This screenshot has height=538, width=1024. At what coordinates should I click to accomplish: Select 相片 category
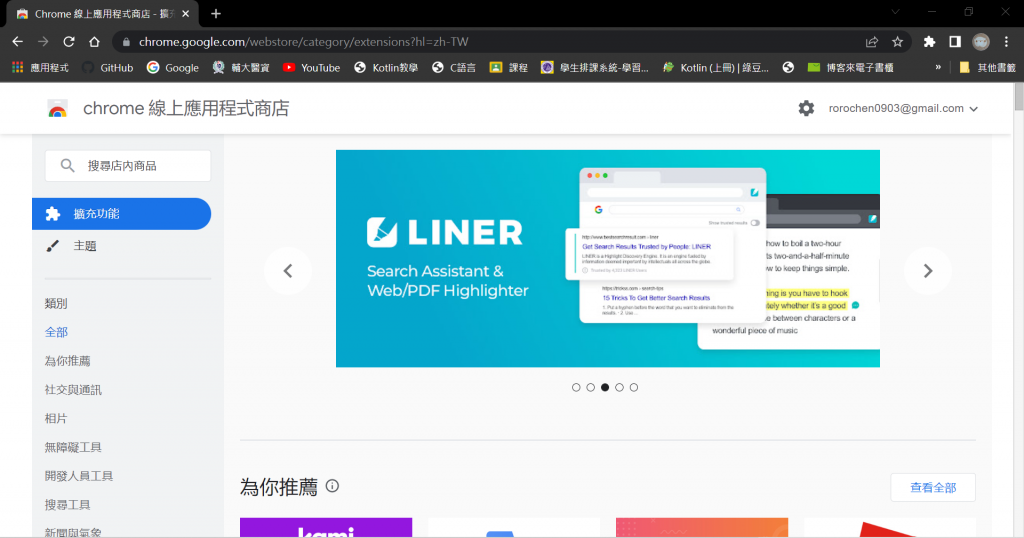coord(56,419)
